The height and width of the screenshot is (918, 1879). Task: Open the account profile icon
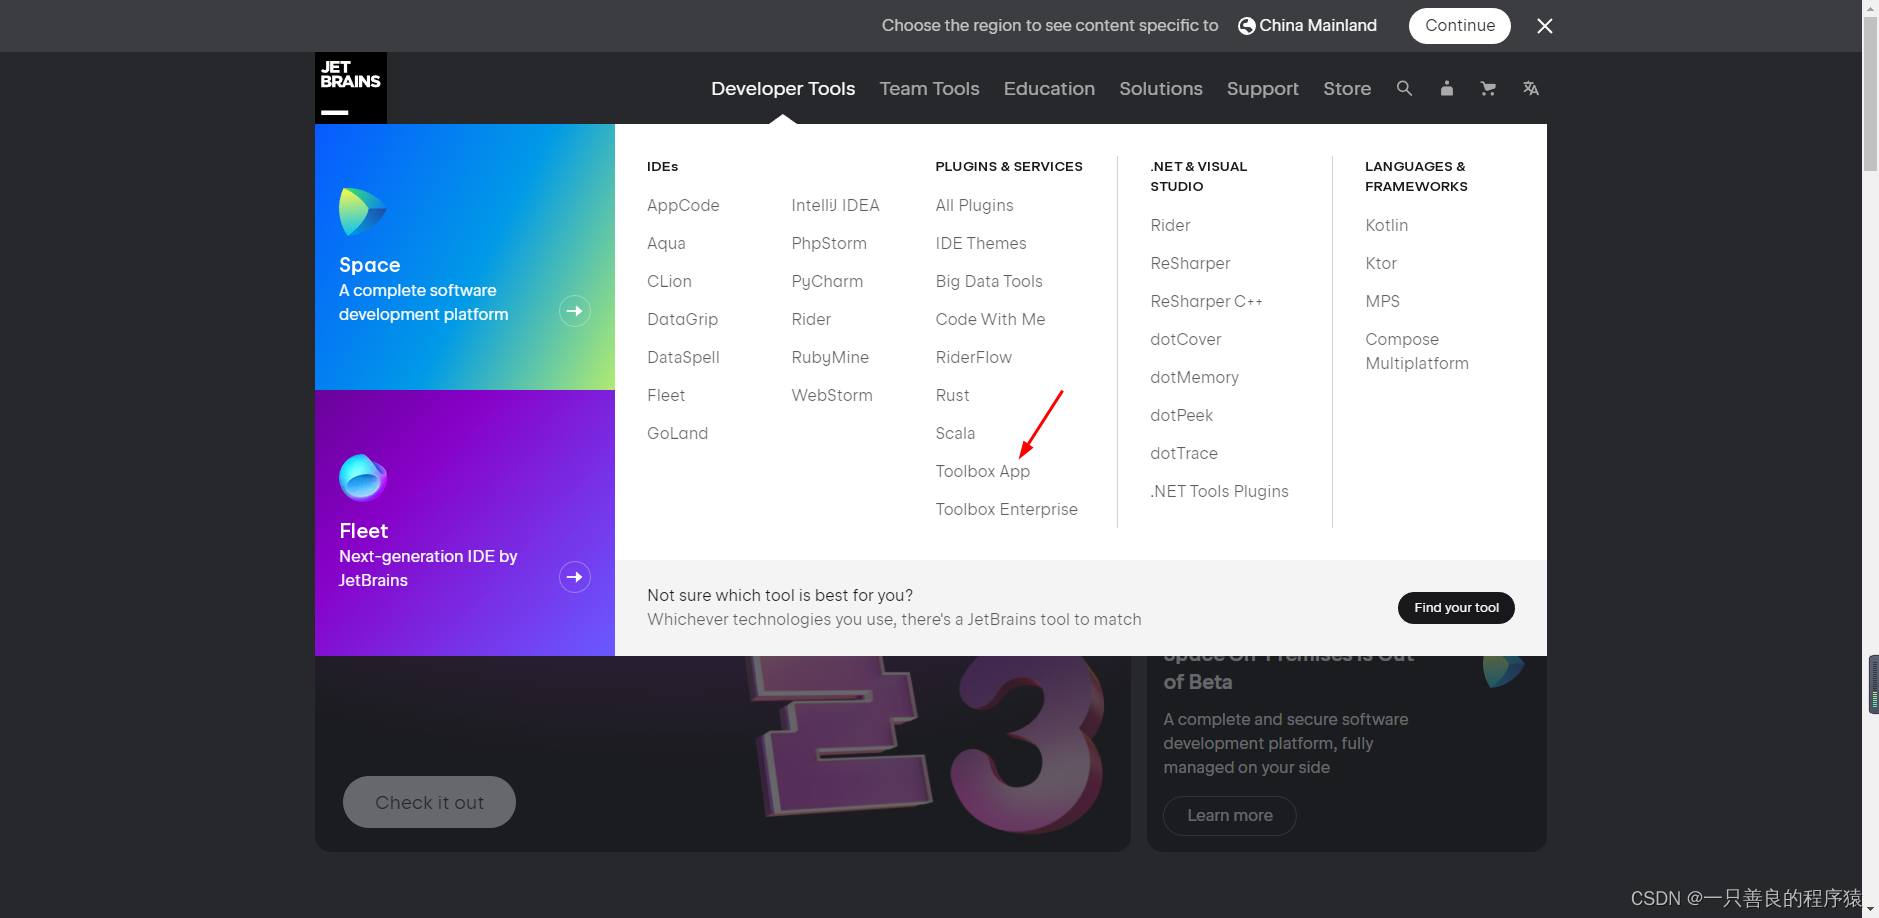[1446, 88]
